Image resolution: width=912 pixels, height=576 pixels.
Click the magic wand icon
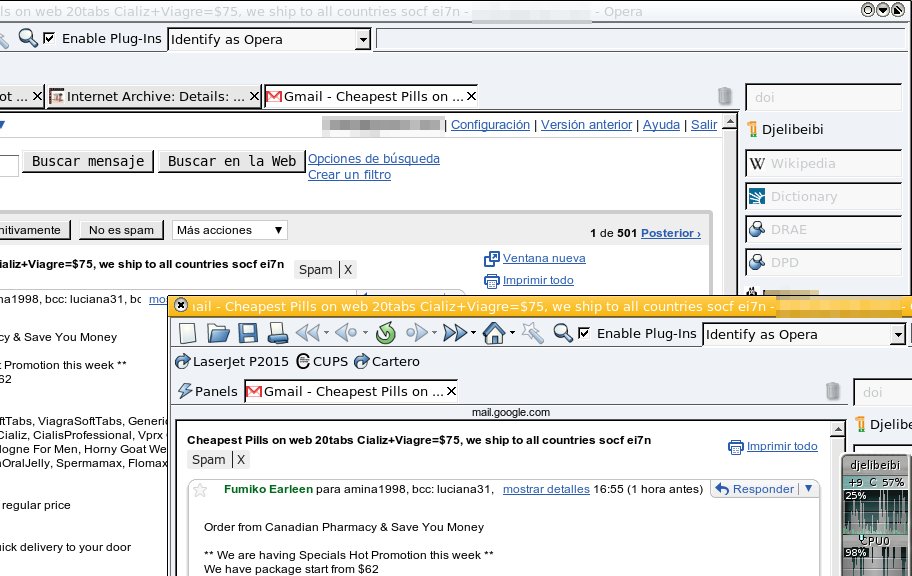click(x=532, y=333)
